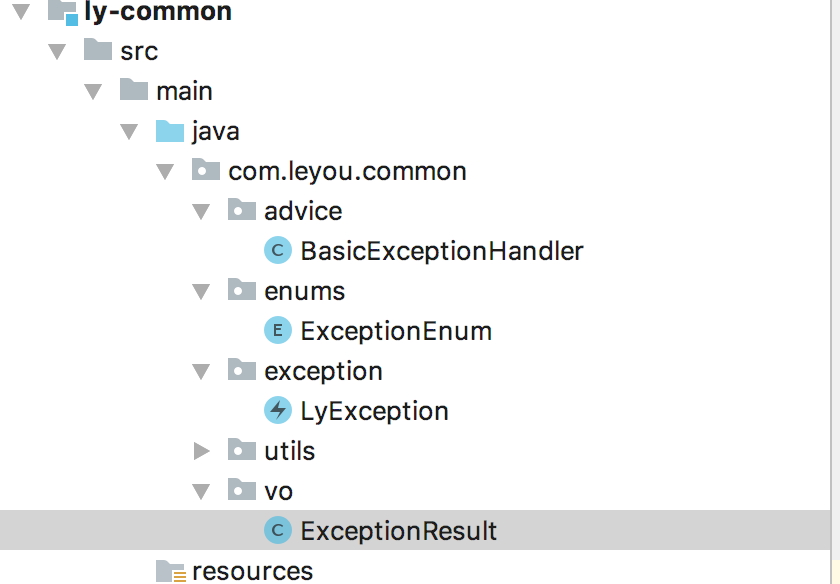The width and height of the screenshot is (840, 584).
Task: Collapse the src folder arrow
Action: (58, 51)
